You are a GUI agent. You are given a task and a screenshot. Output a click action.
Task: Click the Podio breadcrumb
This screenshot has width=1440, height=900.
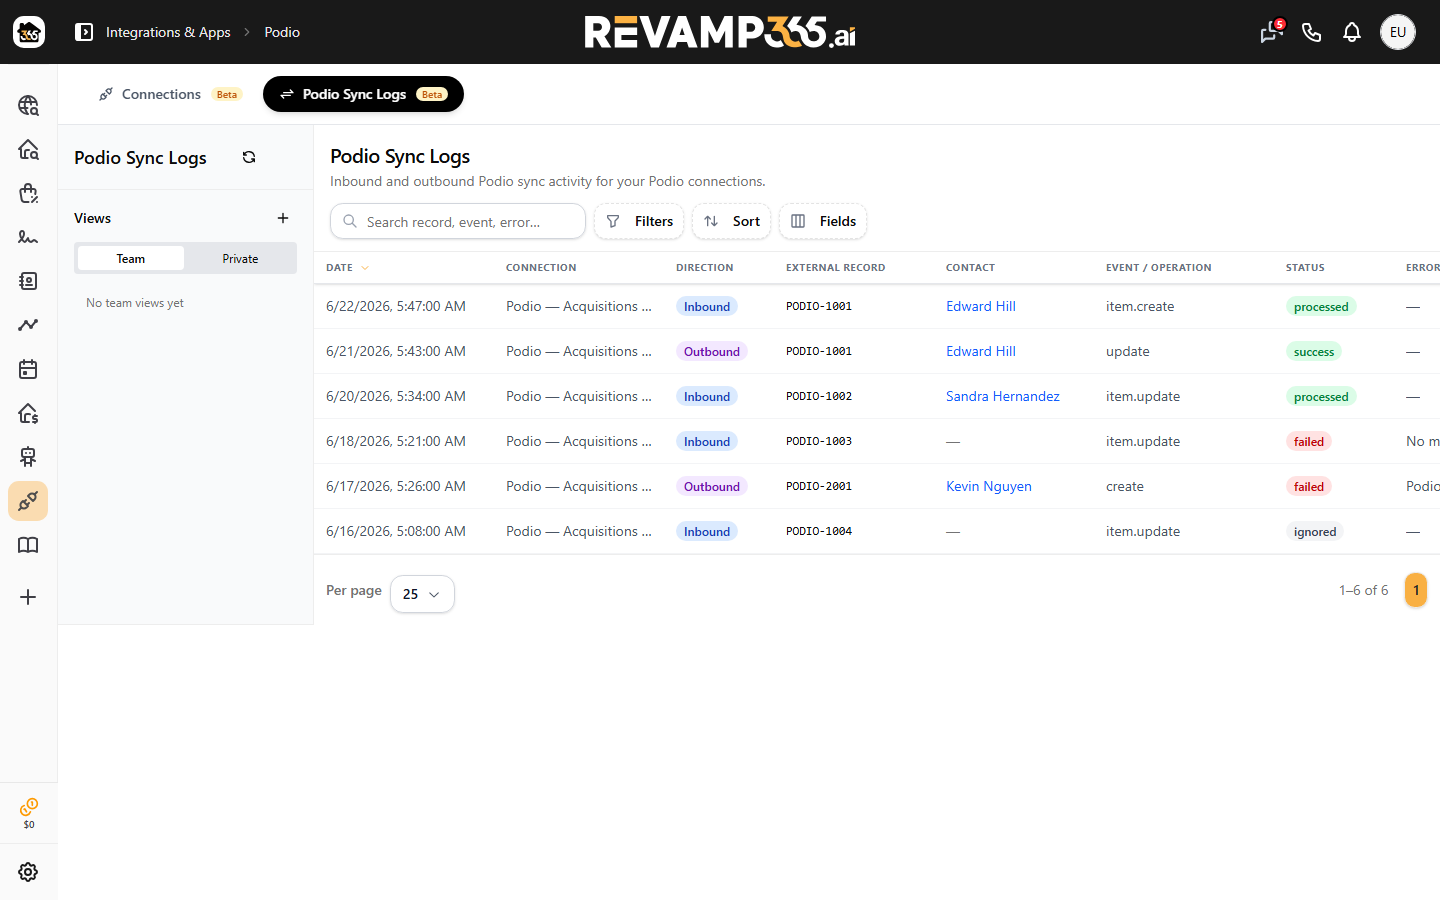click(282, 32)
